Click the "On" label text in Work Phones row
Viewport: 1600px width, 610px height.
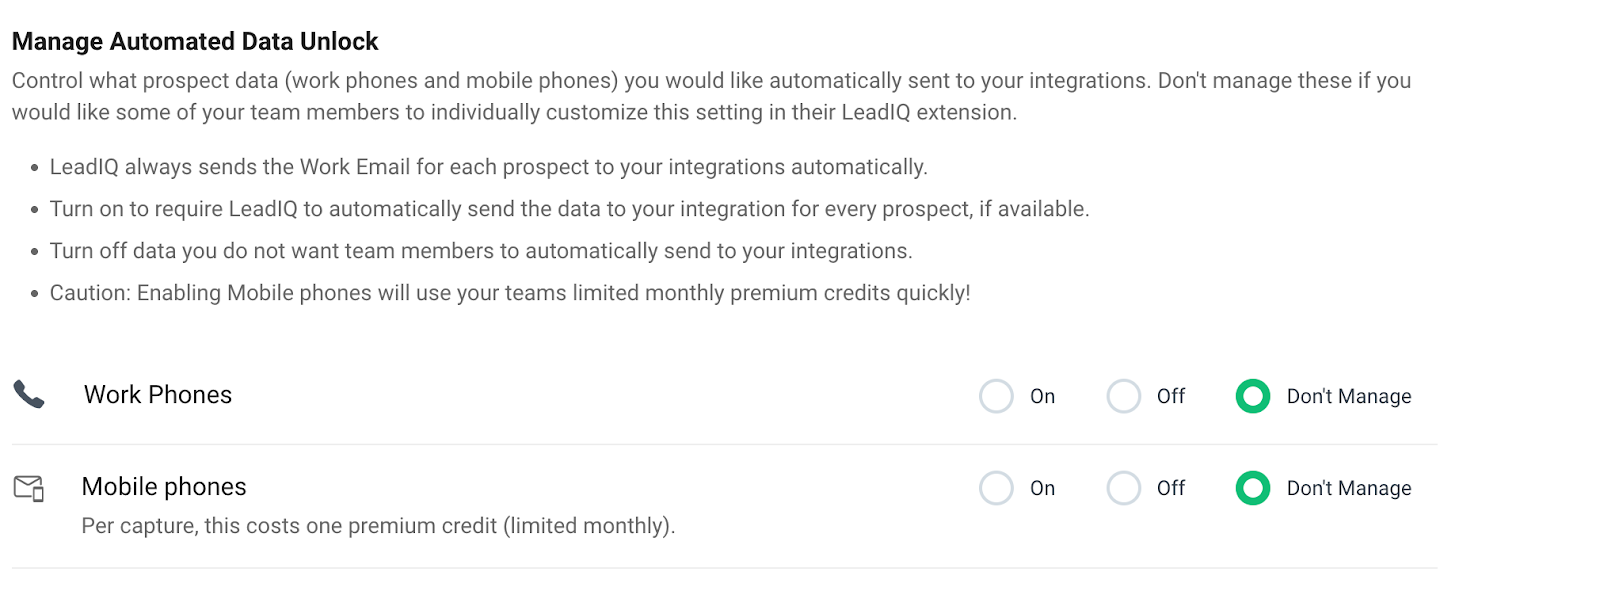pos(1043,396)
